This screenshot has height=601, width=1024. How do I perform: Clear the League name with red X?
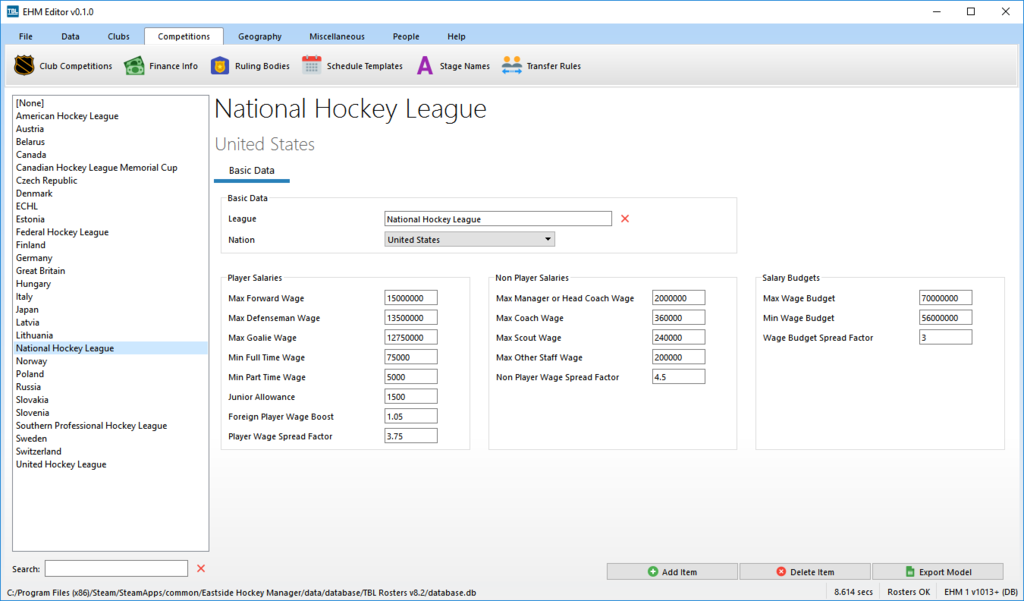pos(625,219)
